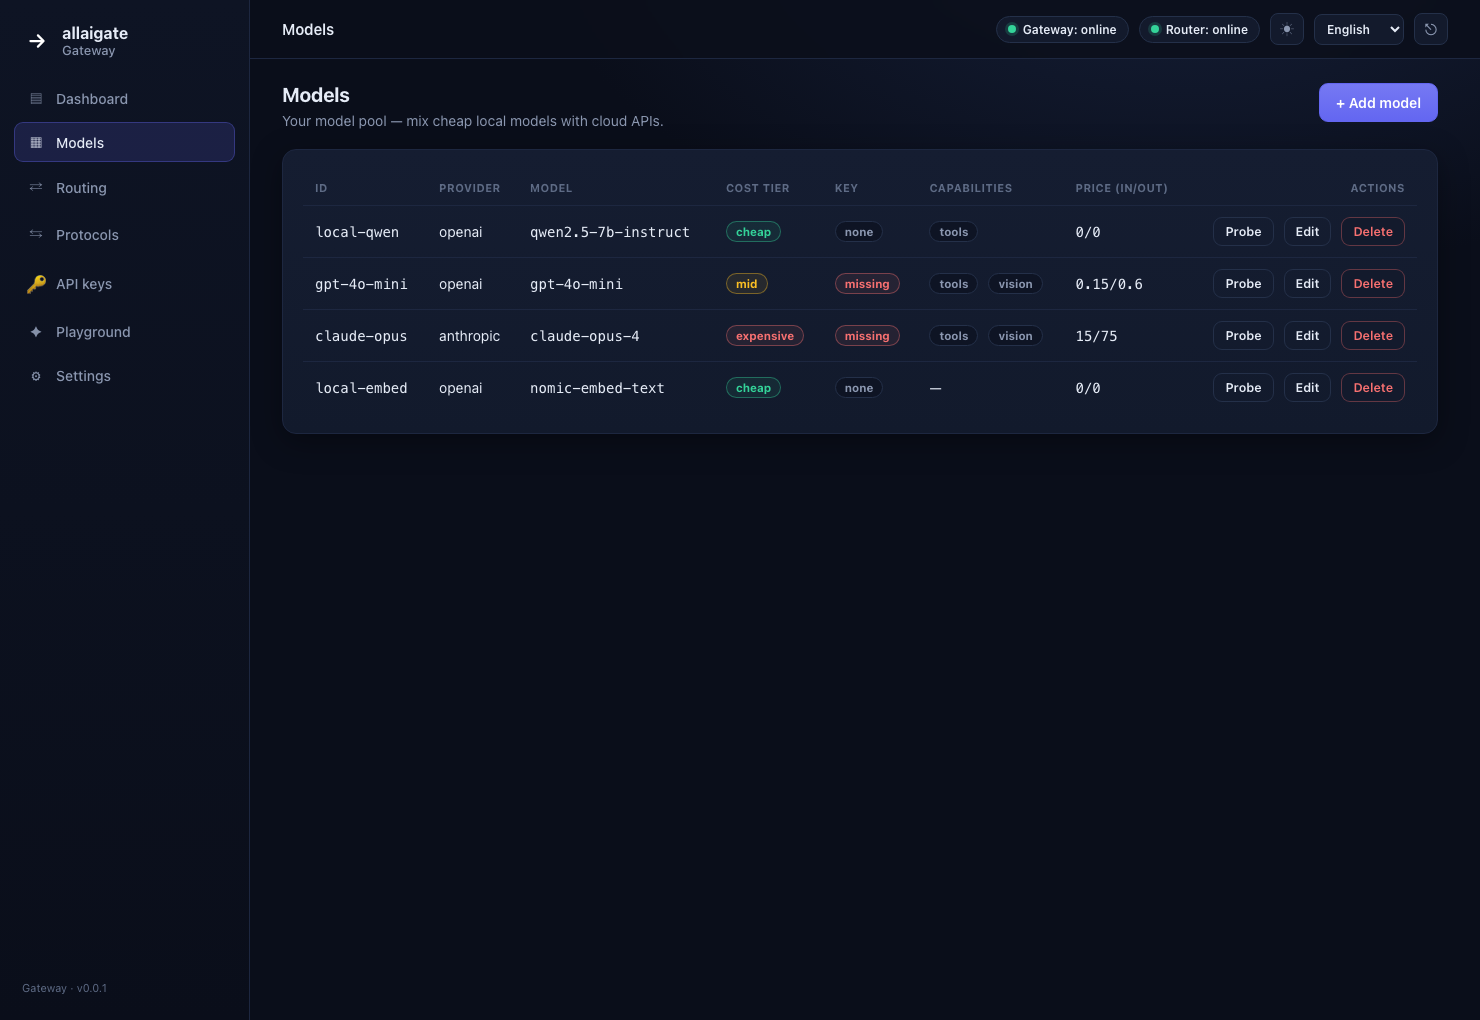Click the Dashboard sidebar icon
Image resolution: width=1480 pixels, height=1020 pixels.
tap(36, 99)
